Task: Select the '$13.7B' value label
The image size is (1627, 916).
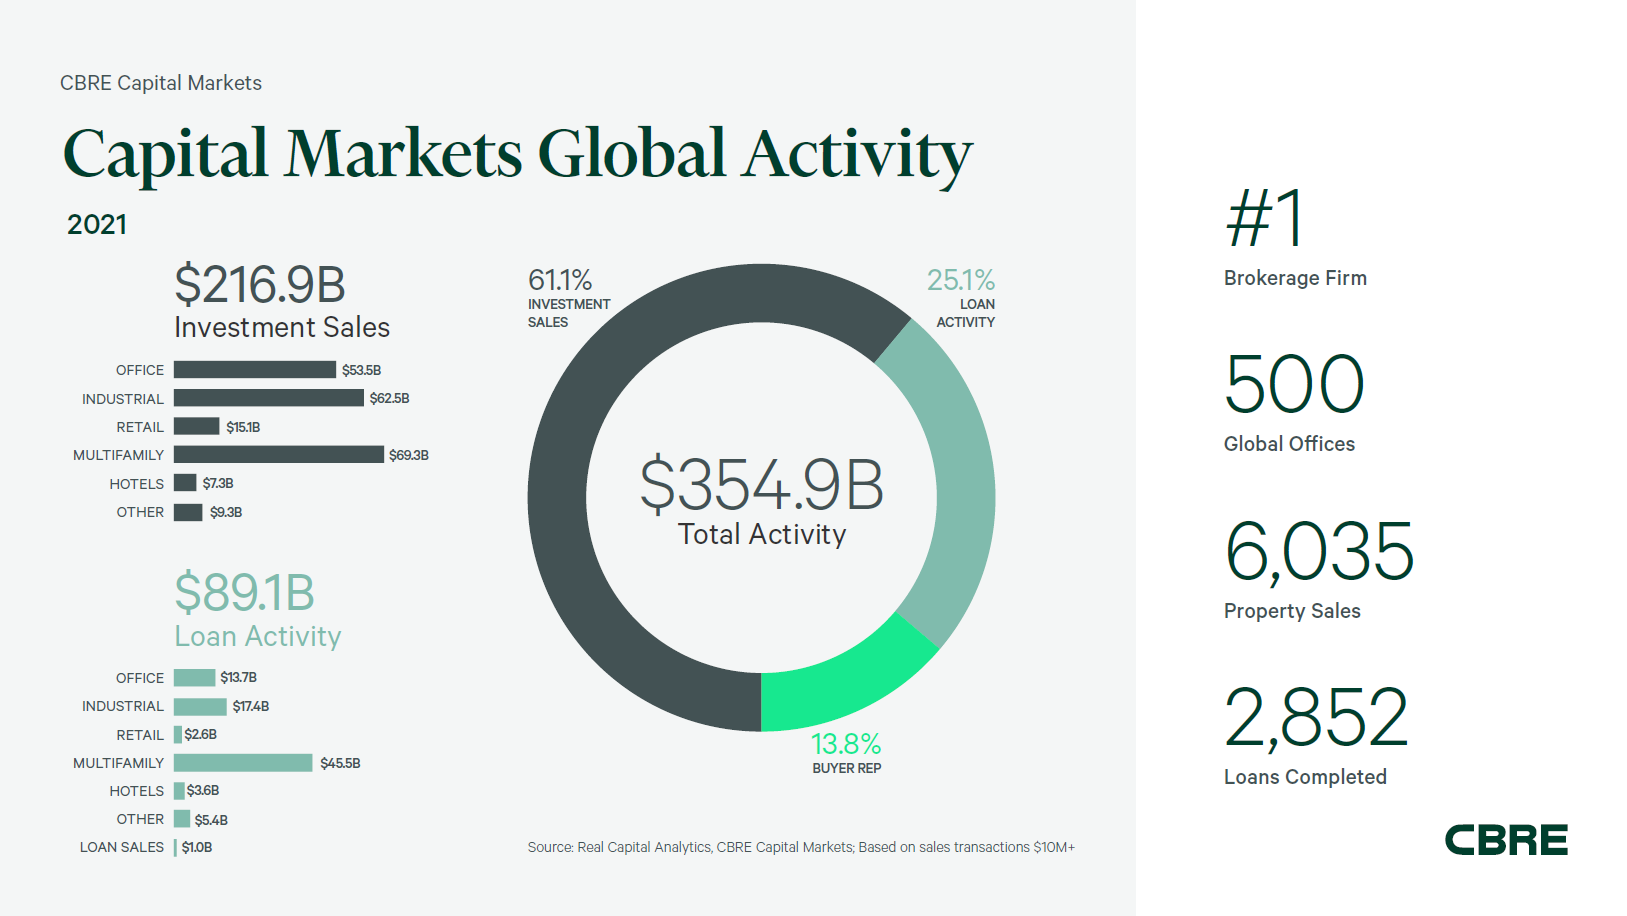Action: point(238,677)
